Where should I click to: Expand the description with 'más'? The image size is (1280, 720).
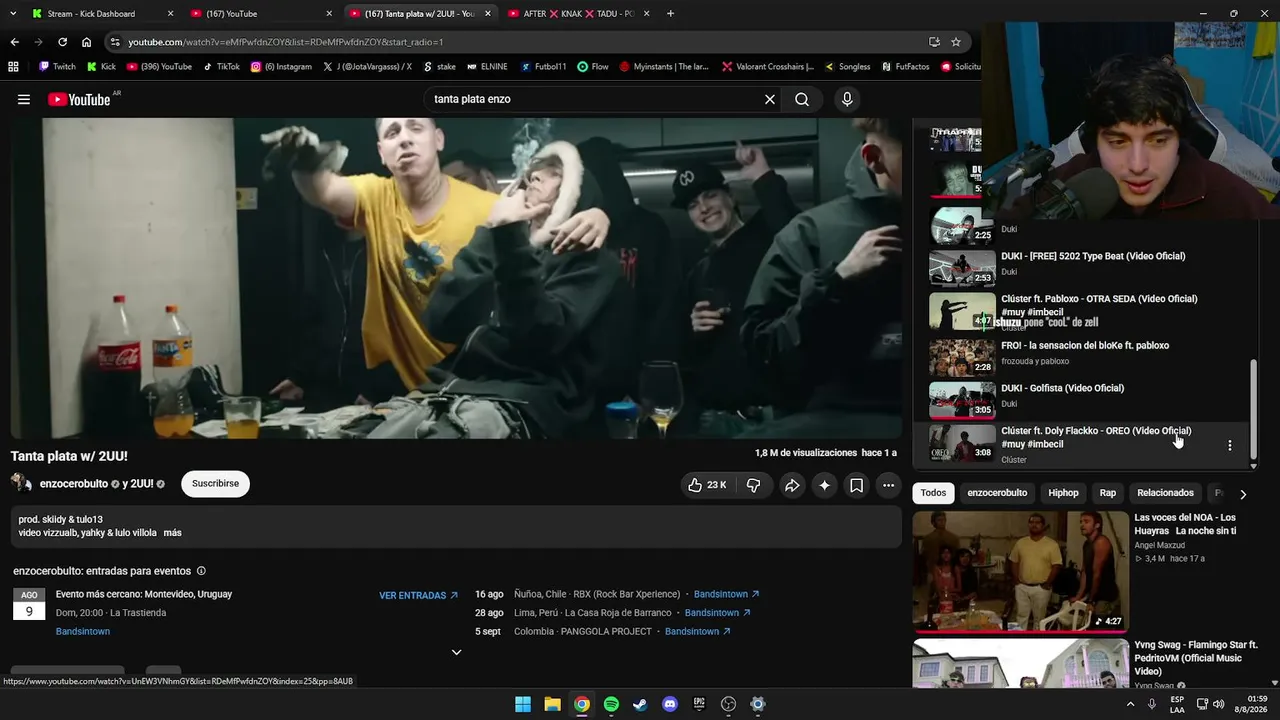coord(173,533)
